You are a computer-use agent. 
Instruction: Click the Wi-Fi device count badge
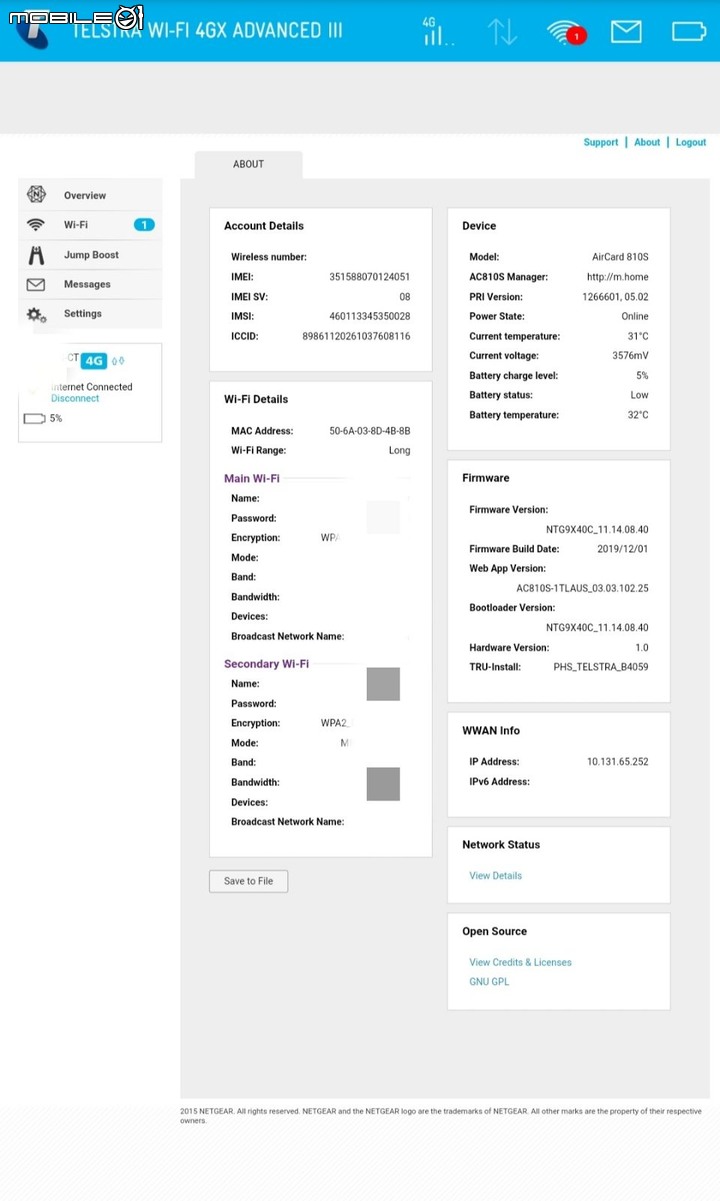(144, 225)
